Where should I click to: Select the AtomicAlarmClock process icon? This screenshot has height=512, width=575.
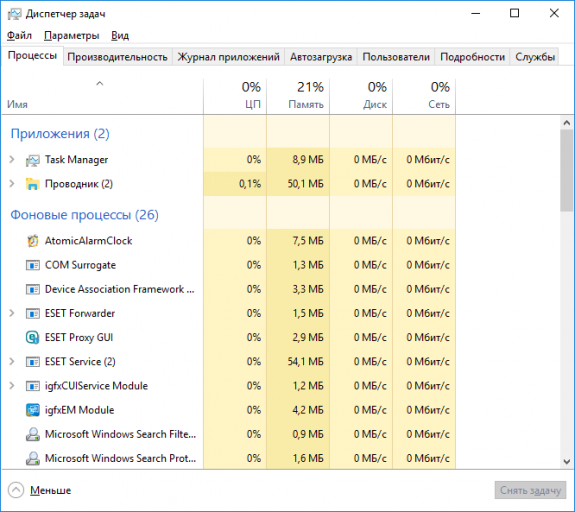click(33, 241)
